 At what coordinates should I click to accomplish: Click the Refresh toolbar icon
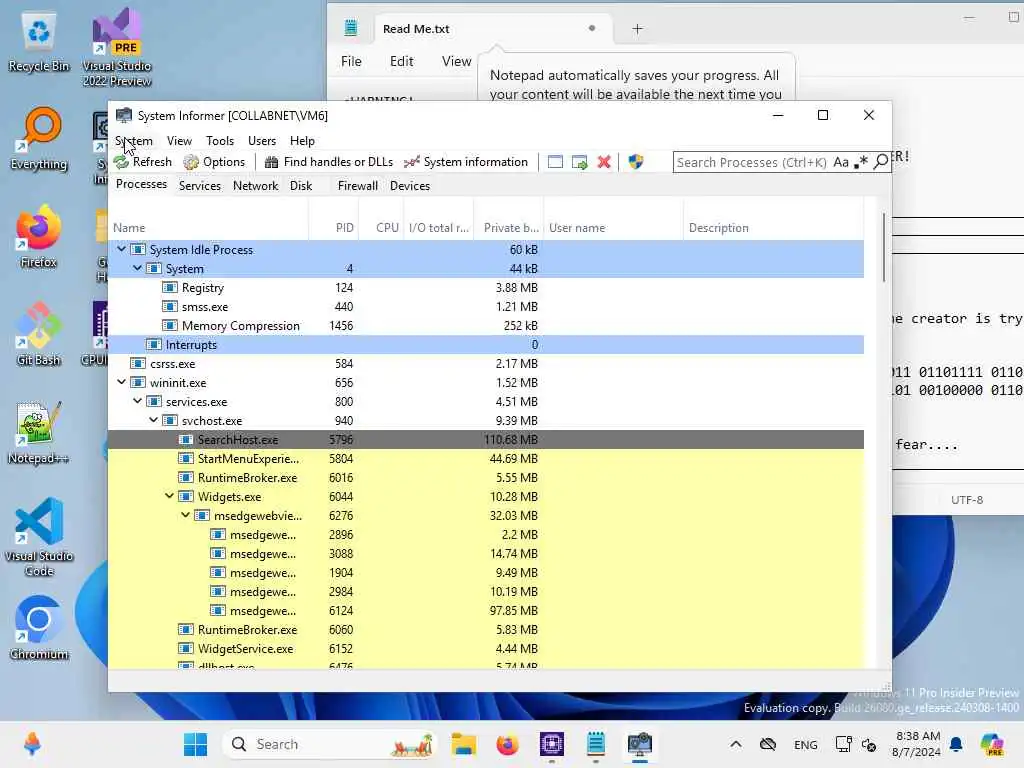coord(121,162)
